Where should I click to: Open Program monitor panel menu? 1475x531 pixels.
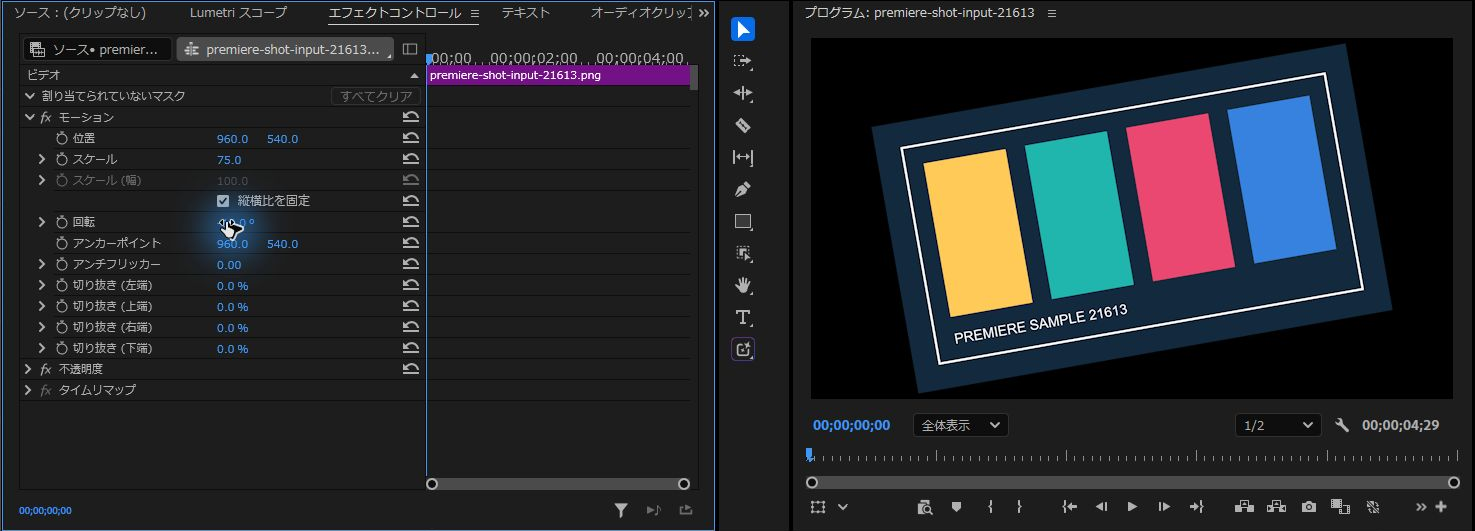pos(1051,14)
